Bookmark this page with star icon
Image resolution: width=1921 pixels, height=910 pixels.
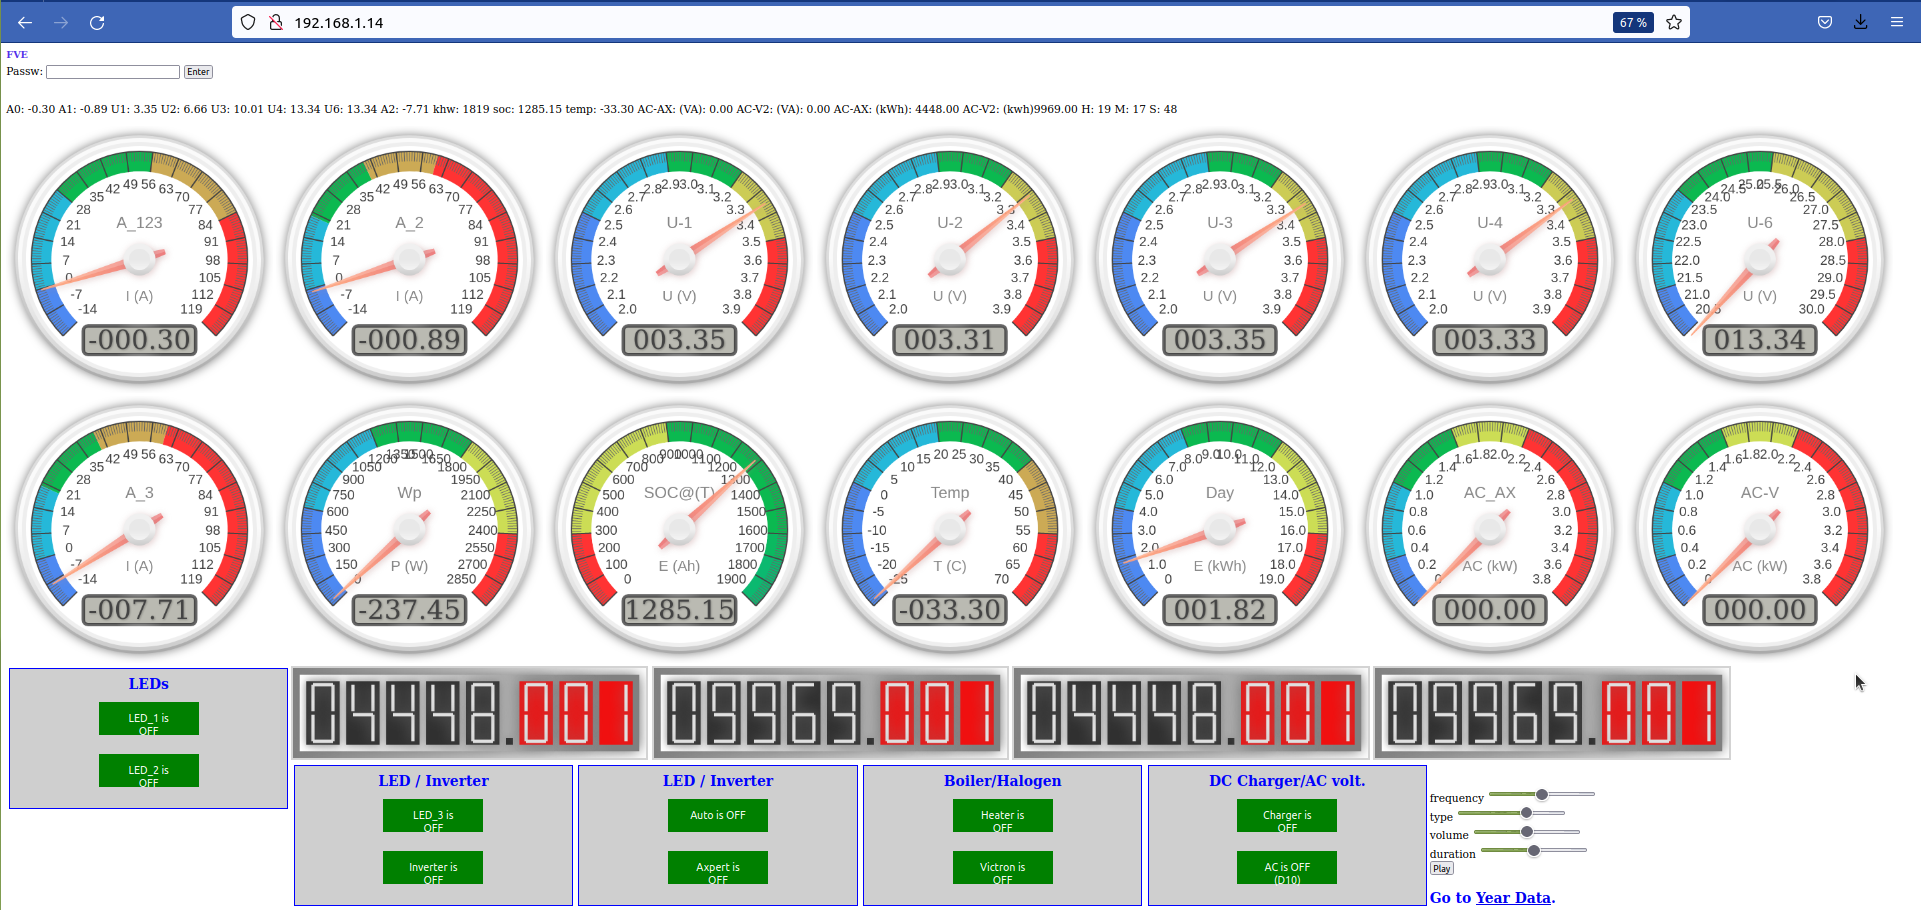[x=1674, y=22]
